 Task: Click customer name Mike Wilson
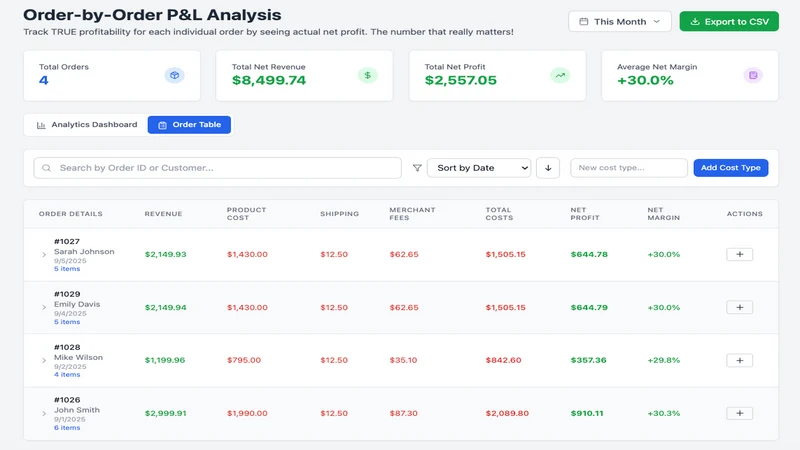click(79, 357)
